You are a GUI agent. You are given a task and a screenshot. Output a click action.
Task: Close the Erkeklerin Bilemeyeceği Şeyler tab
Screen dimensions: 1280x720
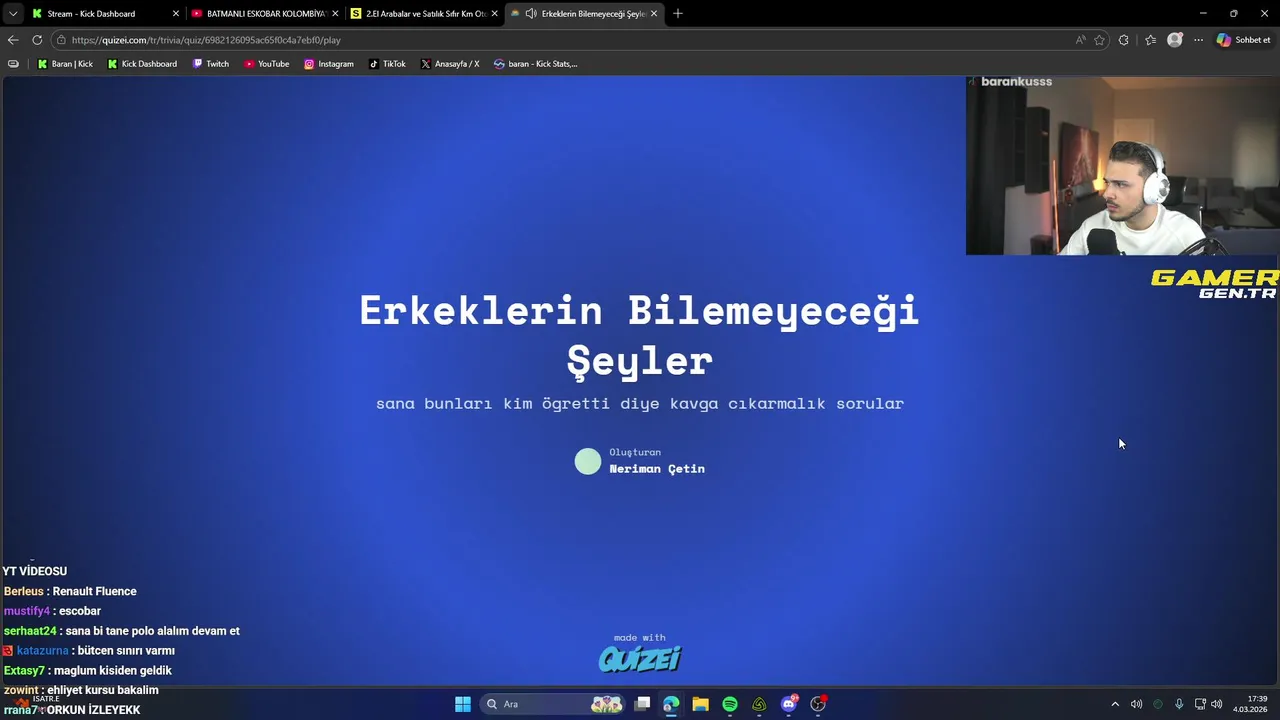pyautogui.click(x=654, y=13)
